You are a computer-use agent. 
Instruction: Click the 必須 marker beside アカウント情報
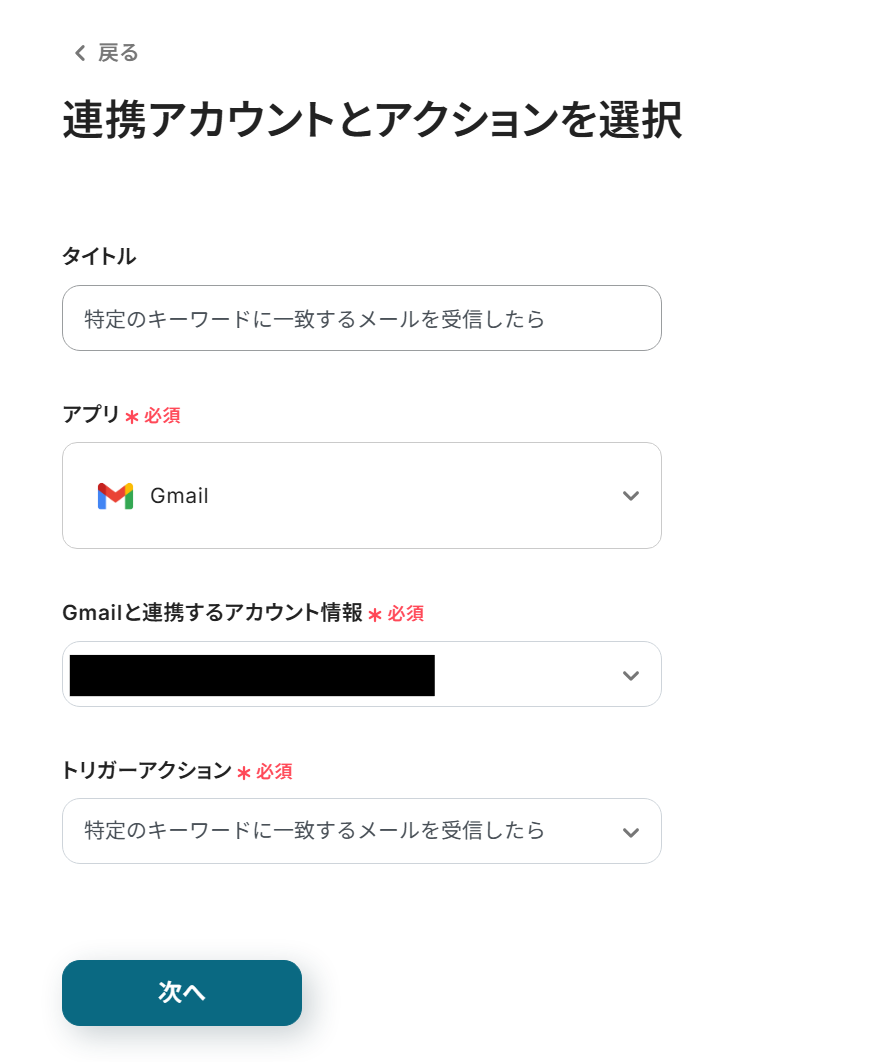[x=405, y=614]
